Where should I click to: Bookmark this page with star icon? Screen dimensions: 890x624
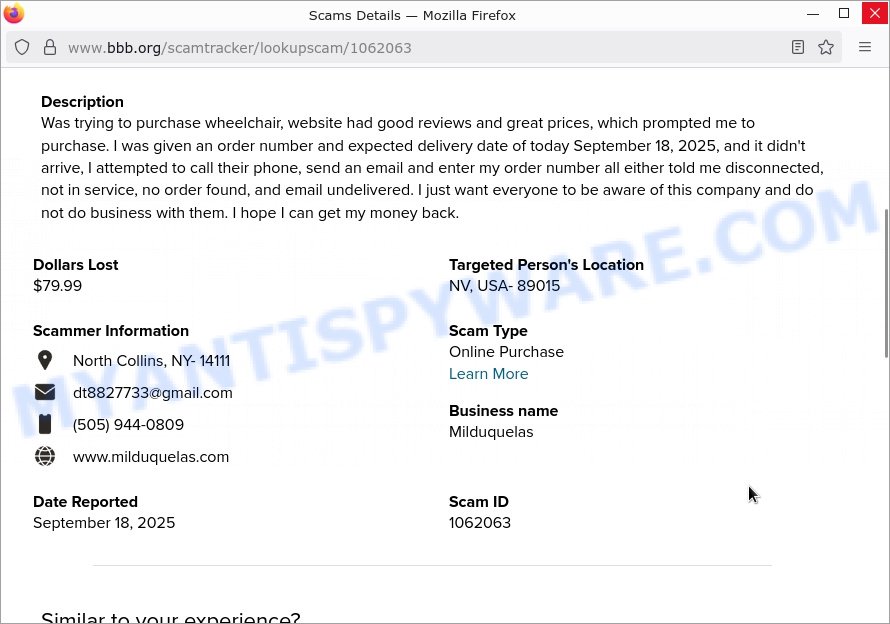click(x=826, y=47)
